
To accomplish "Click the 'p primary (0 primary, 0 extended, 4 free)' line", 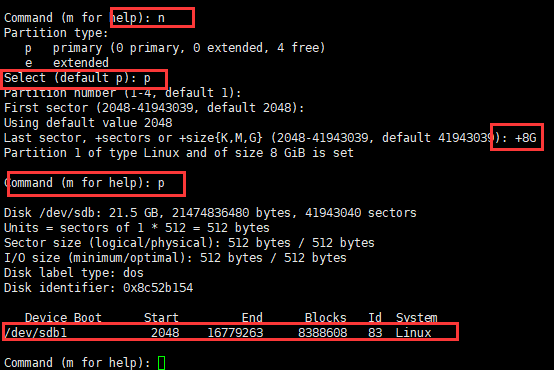I will click(x=175, y=48).
